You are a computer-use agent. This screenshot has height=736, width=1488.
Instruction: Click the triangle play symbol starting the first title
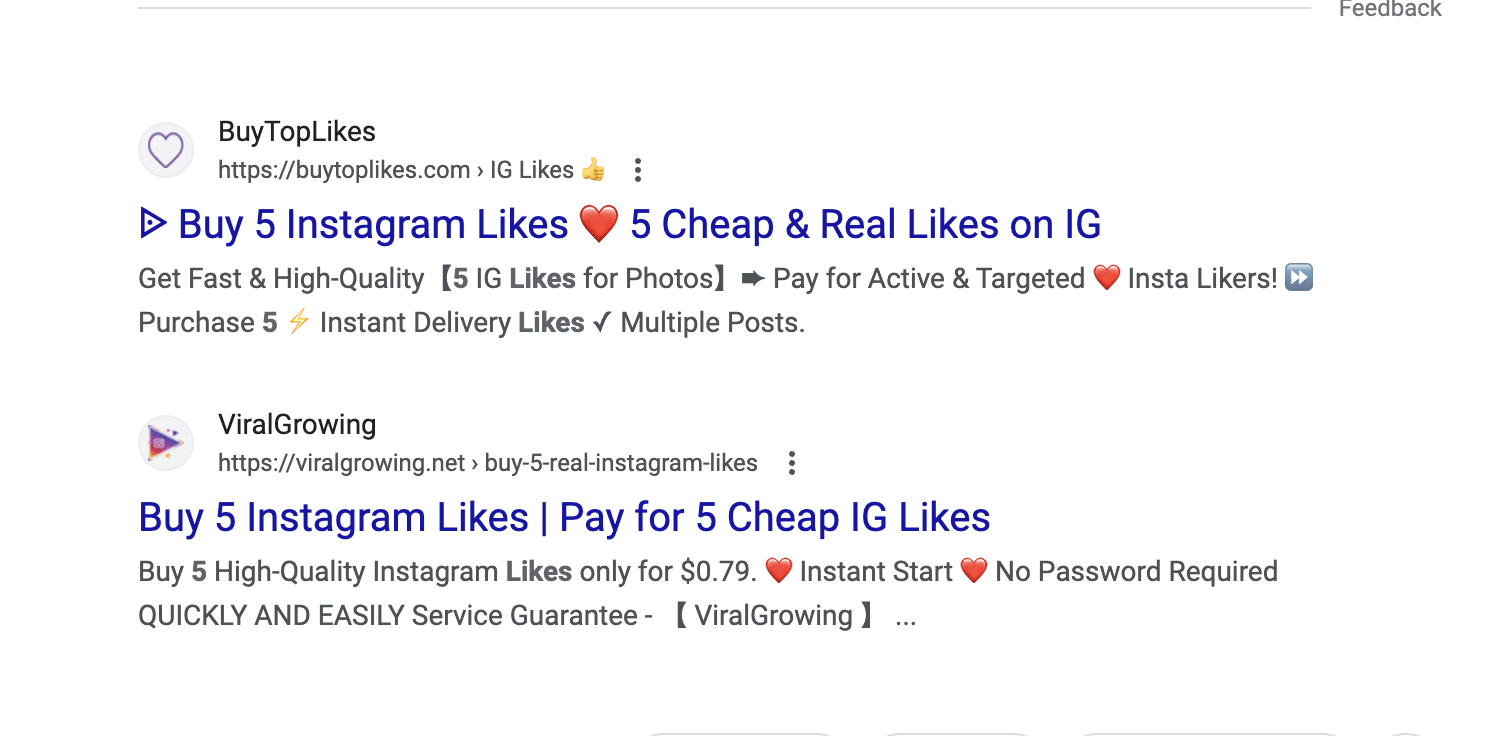(153, 224)
